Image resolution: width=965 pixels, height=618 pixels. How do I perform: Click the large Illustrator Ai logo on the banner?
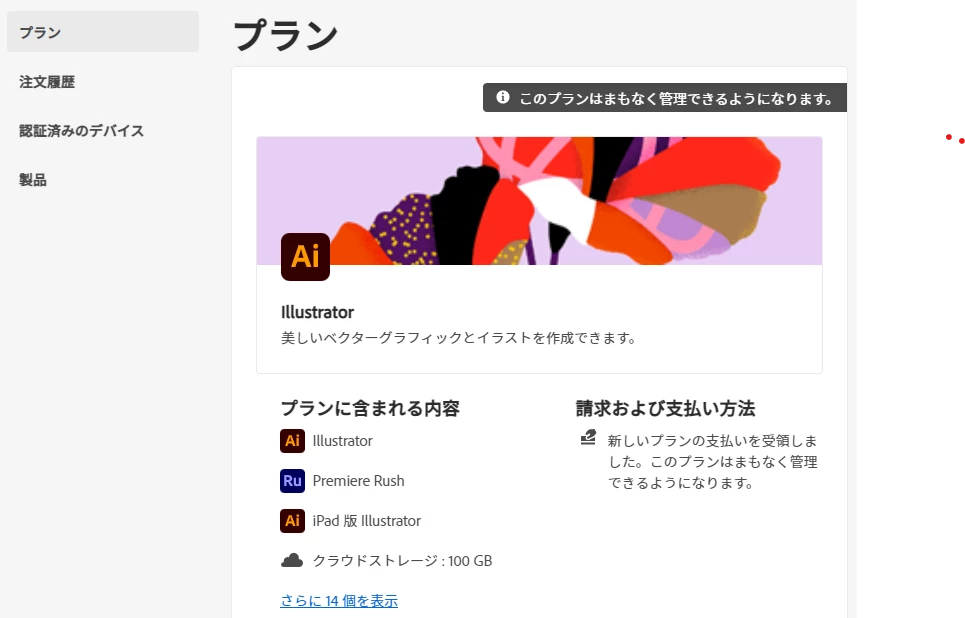[305, 257]
